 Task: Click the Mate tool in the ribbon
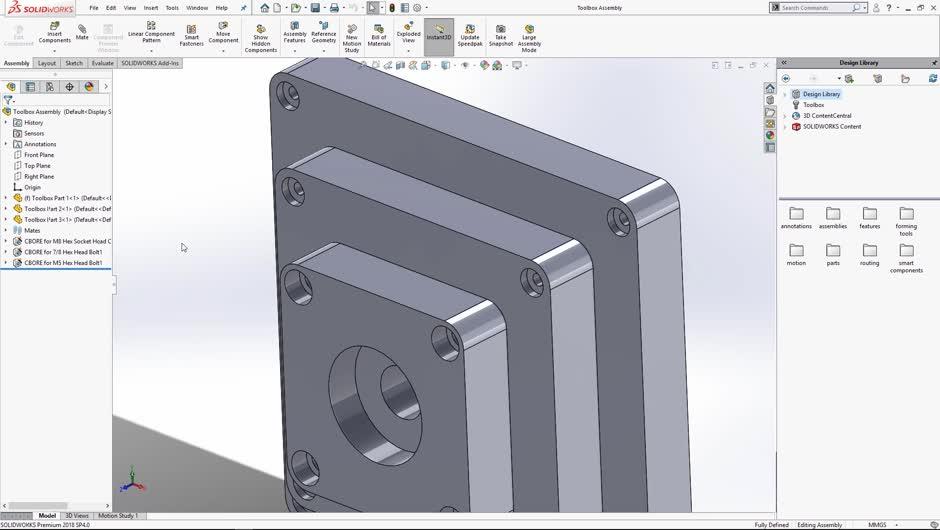[x=82, y=32]
